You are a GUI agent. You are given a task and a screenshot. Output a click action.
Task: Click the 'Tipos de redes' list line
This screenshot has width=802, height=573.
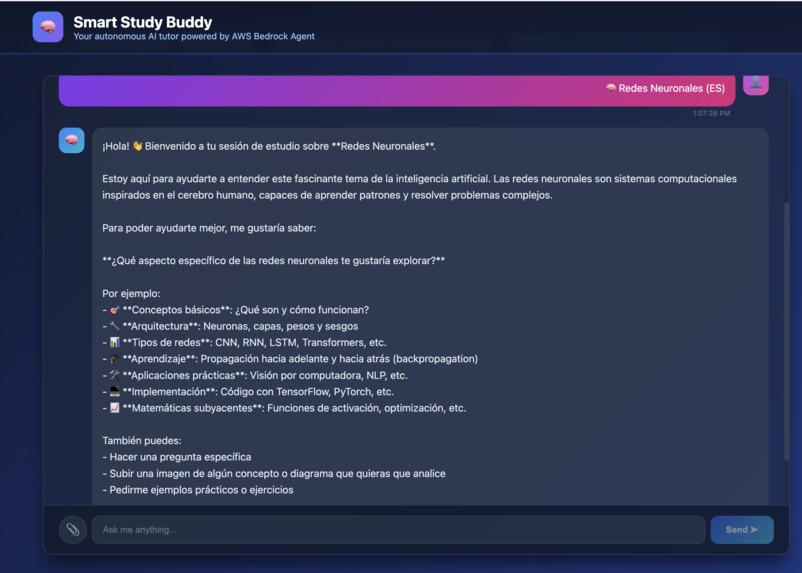click(x=244, y=342)
